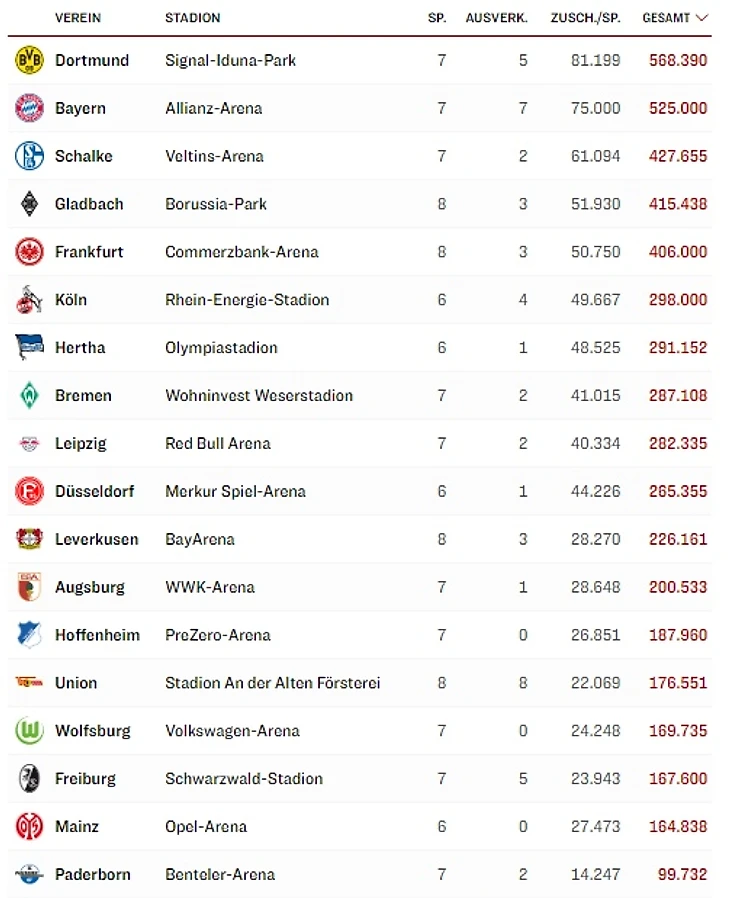The width and height of the screenshot is (730, 898).
Task: Select the Stadion An der Alten Försterei entry
Action: (x=272, y=683)
